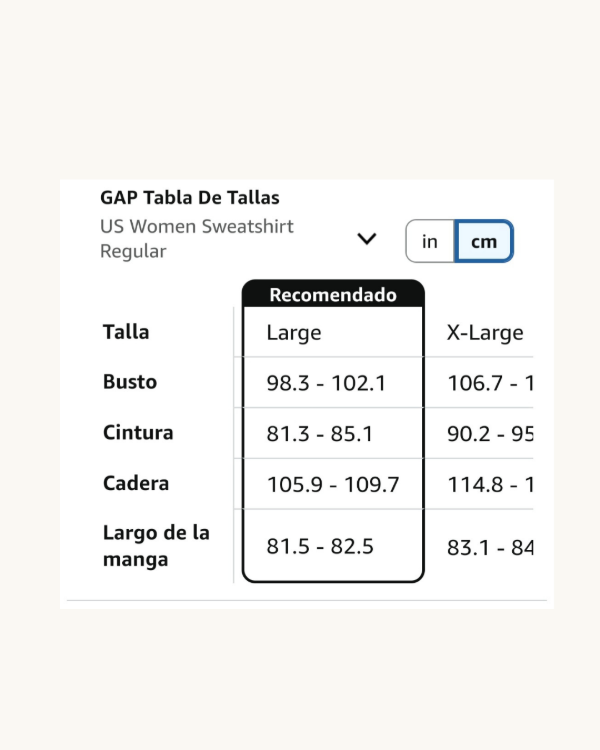Select the X-Large size column header

tap(485, 333)
